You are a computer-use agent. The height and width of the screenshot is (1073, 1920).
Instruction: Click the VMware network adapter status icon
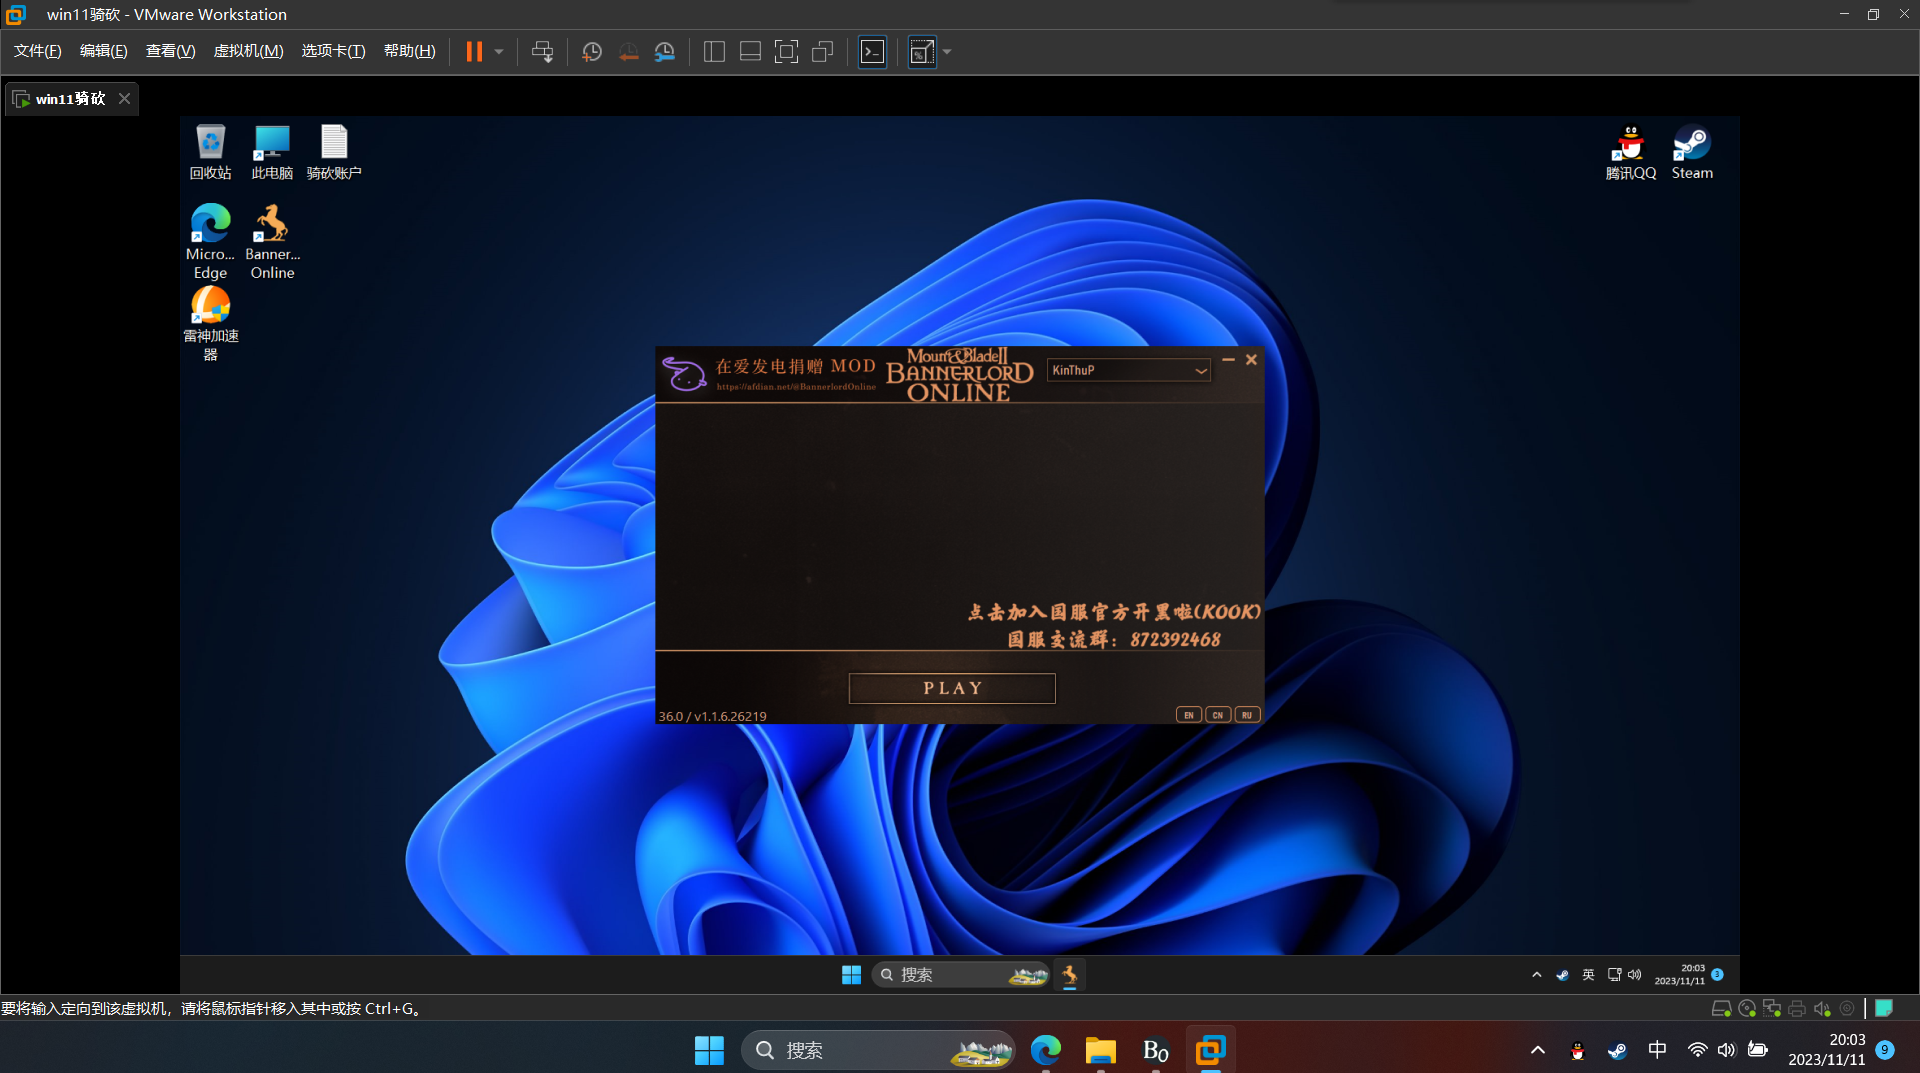coord(1772,1008)
